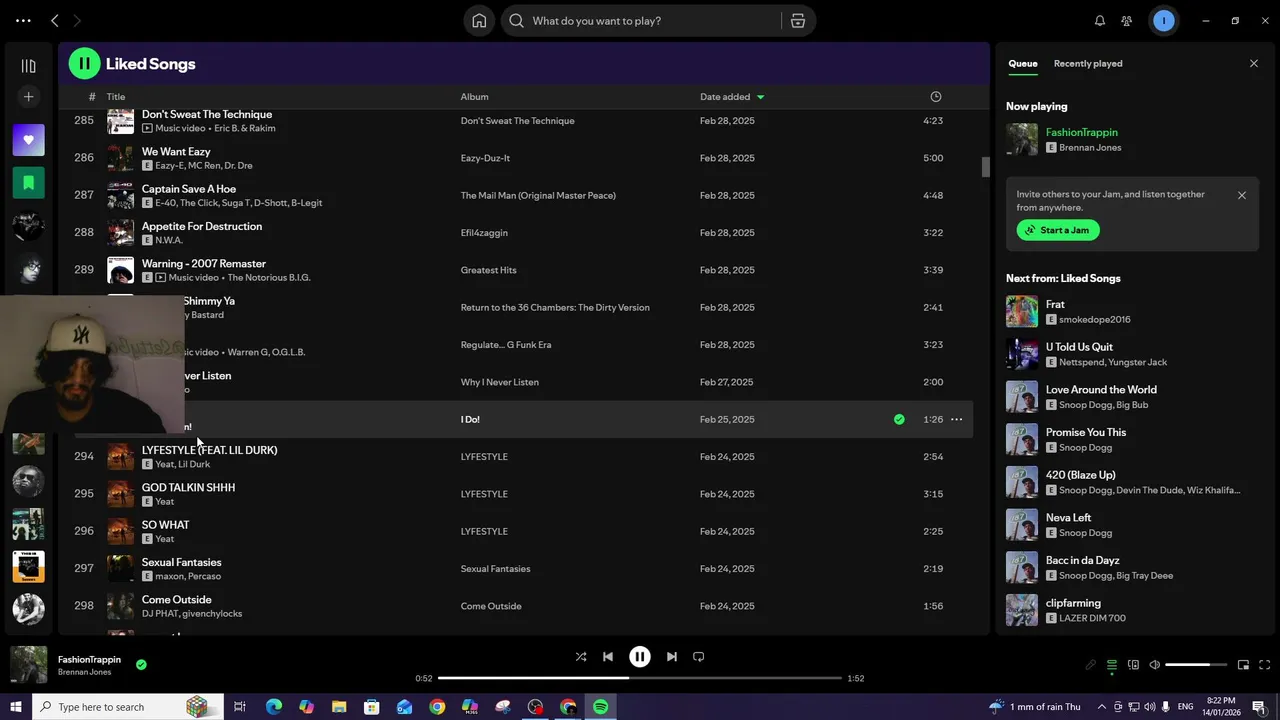Show hidden system tray icons
This screenshot has width=1280, height=720.
point(1101,707)
